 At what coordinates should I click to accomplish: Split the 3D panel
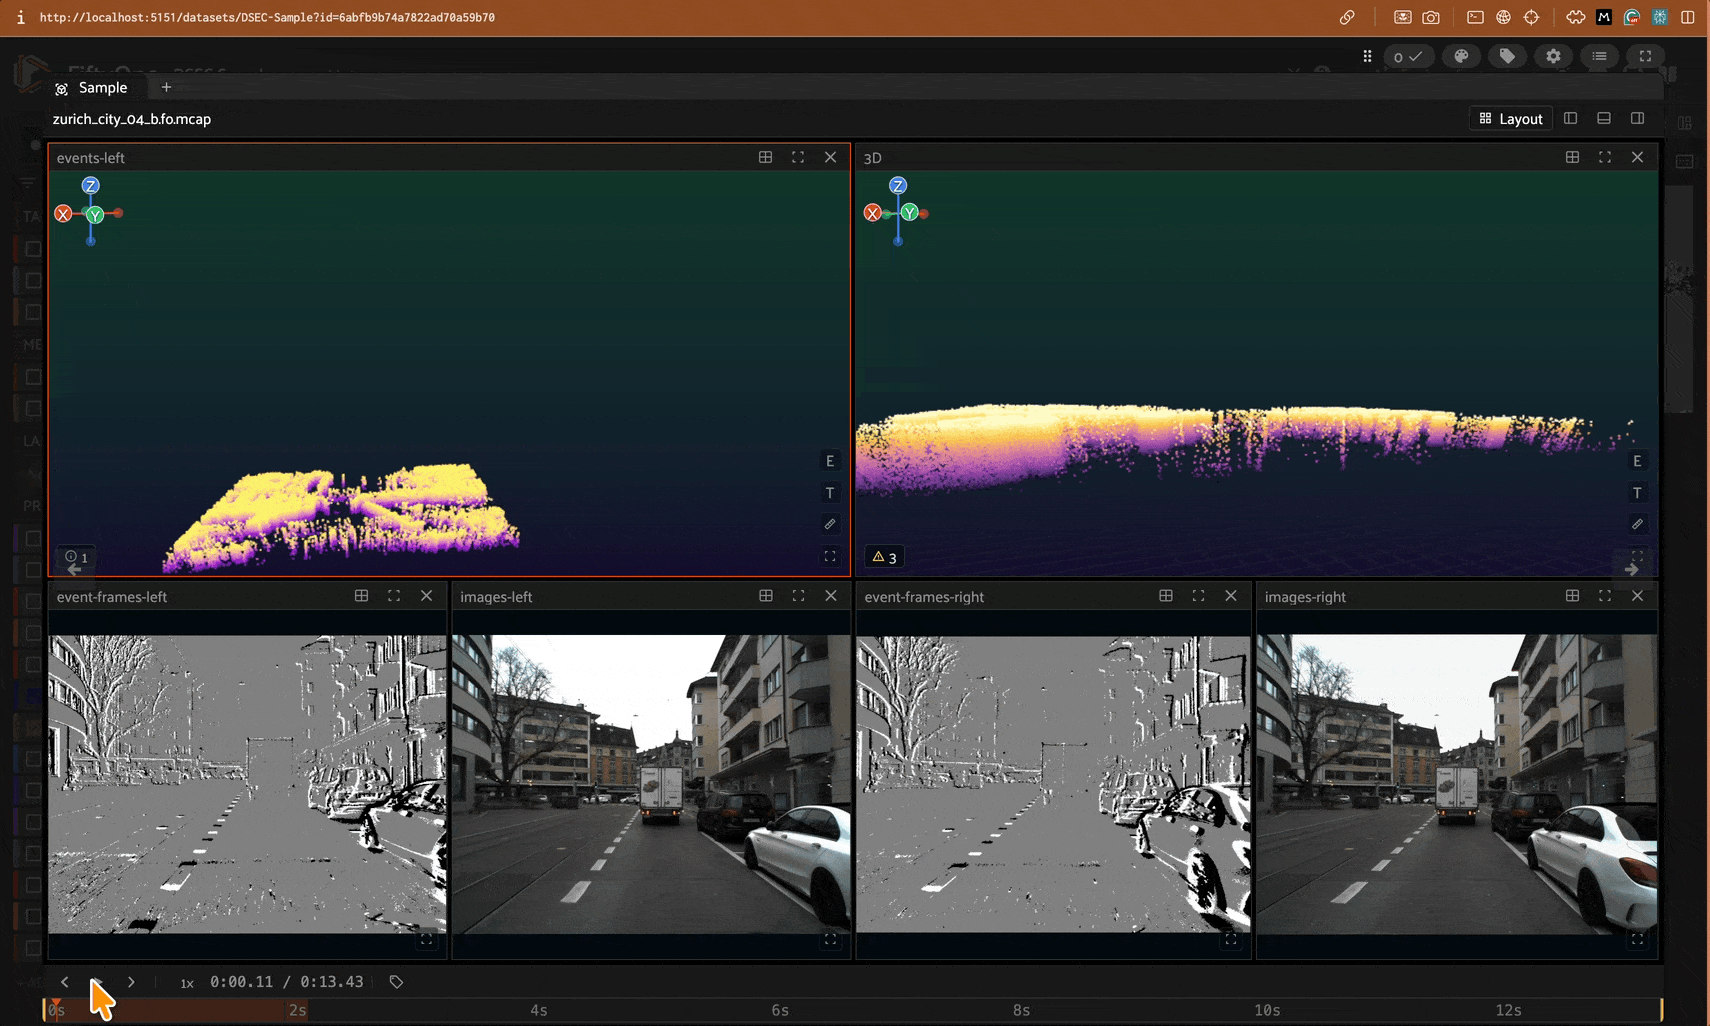click(1572, 157)
